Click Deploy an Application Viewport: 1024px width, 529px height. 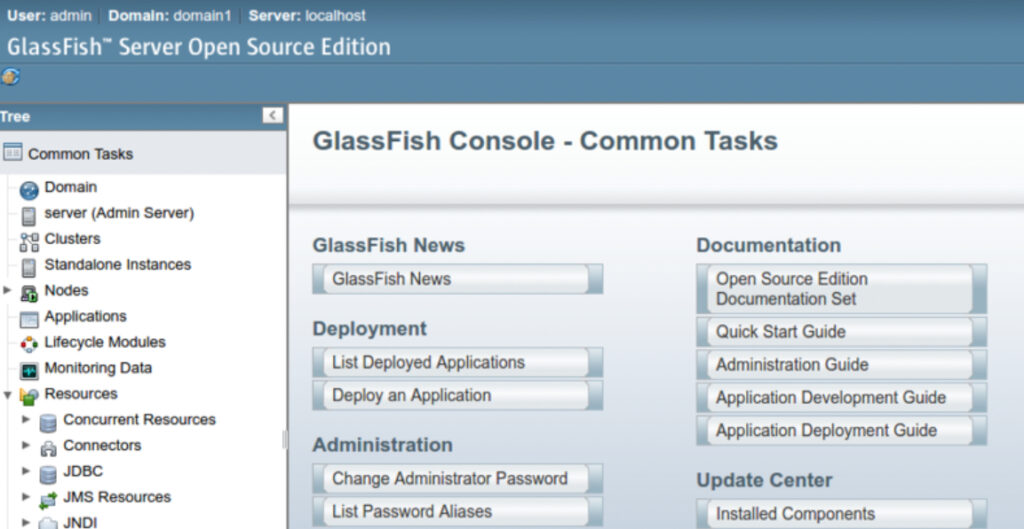tap(457, 395)
